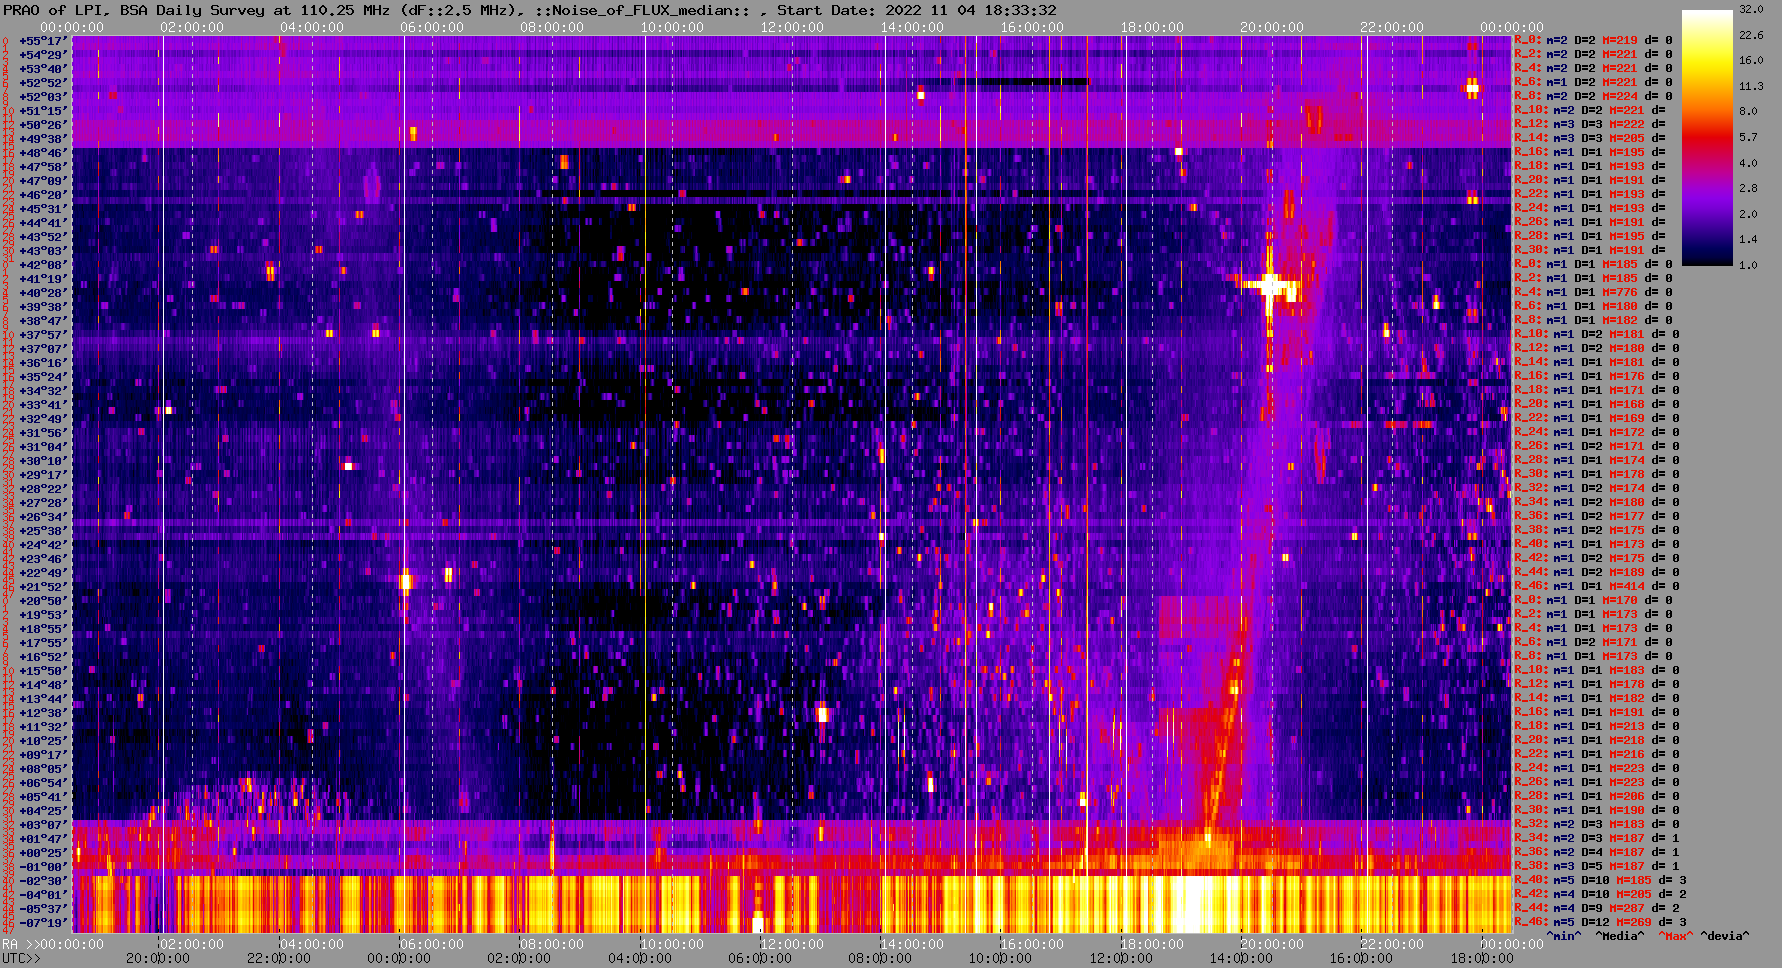Select declination label +42°08'

[42, 265]
